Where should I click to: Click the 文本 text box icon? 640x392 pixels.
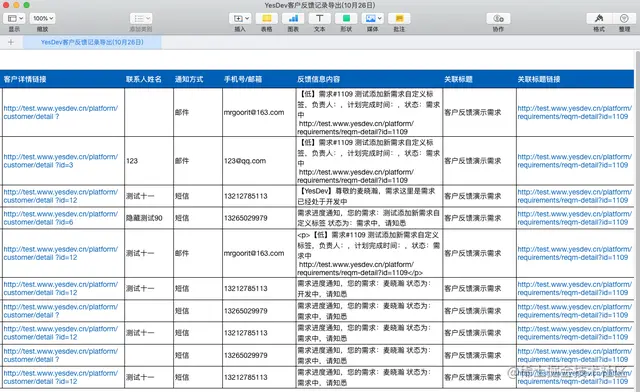(320, 18)
